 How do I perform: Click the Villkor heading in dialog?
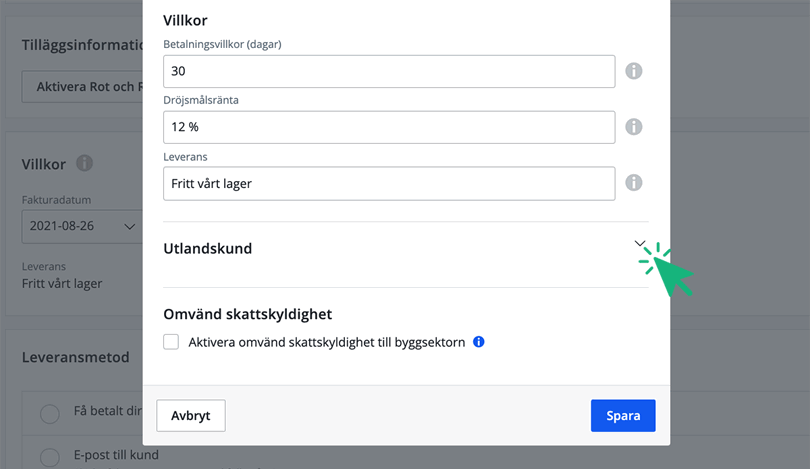pyautogui.click(x=185, y=20)
